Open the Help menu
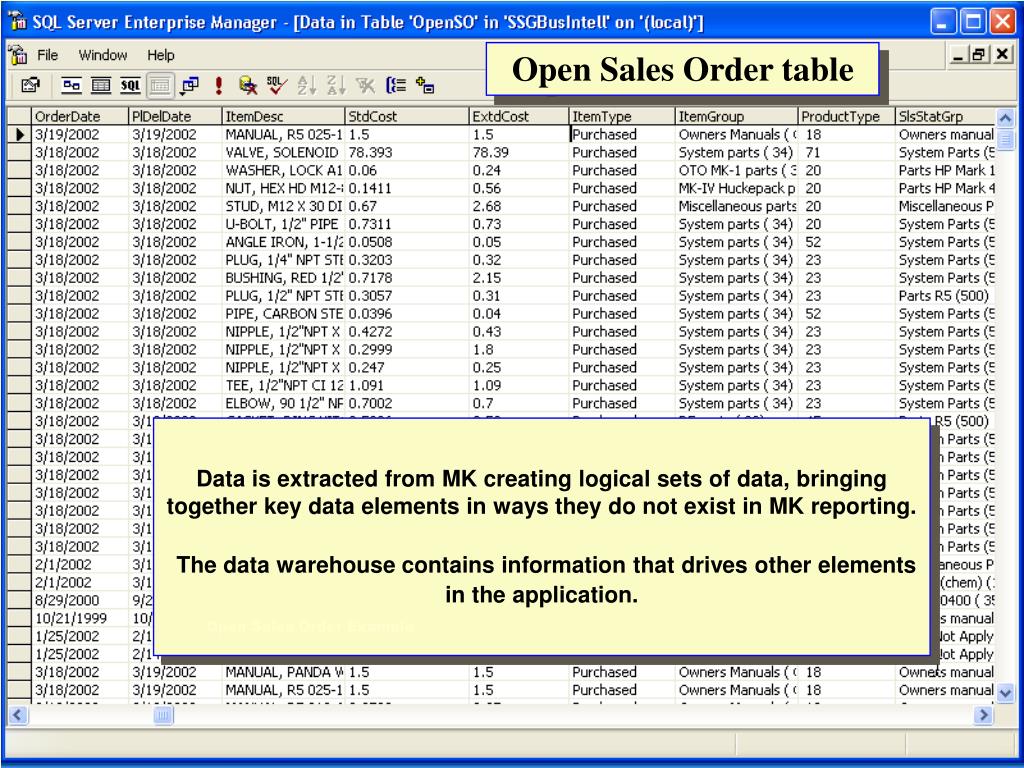The image size is (1024, 768). coord(161,55)
